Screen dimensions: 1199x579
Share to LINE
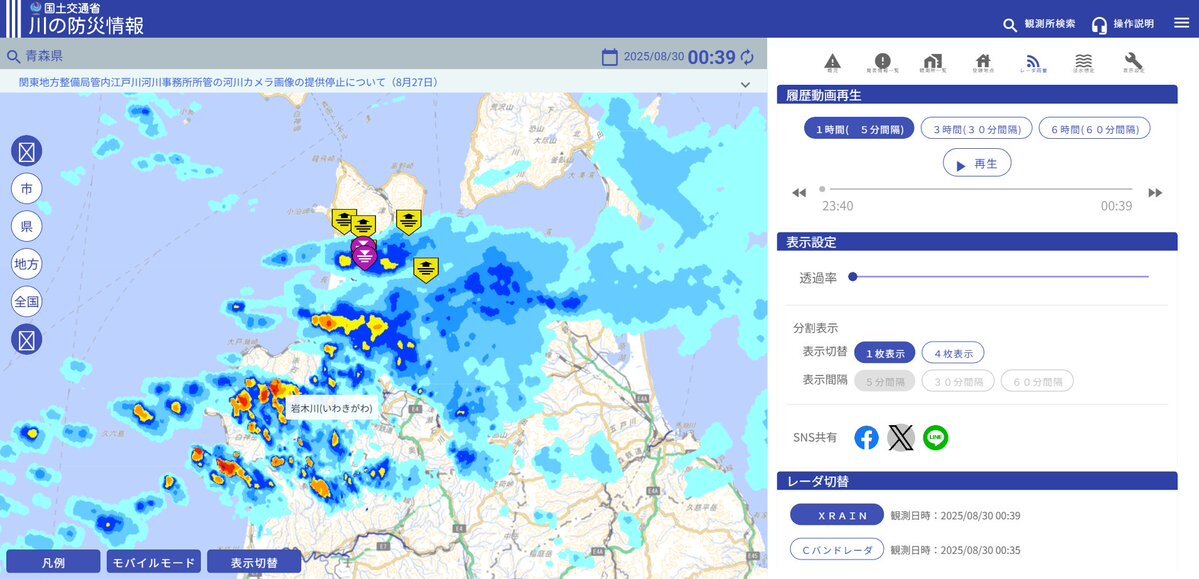click(936, 438)
